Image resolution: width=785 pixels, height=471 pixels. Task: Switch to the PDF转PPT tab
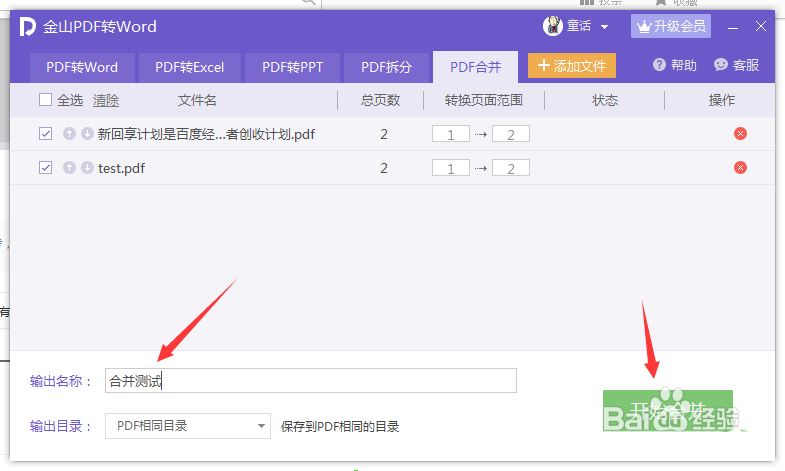[x=292, y=67]
